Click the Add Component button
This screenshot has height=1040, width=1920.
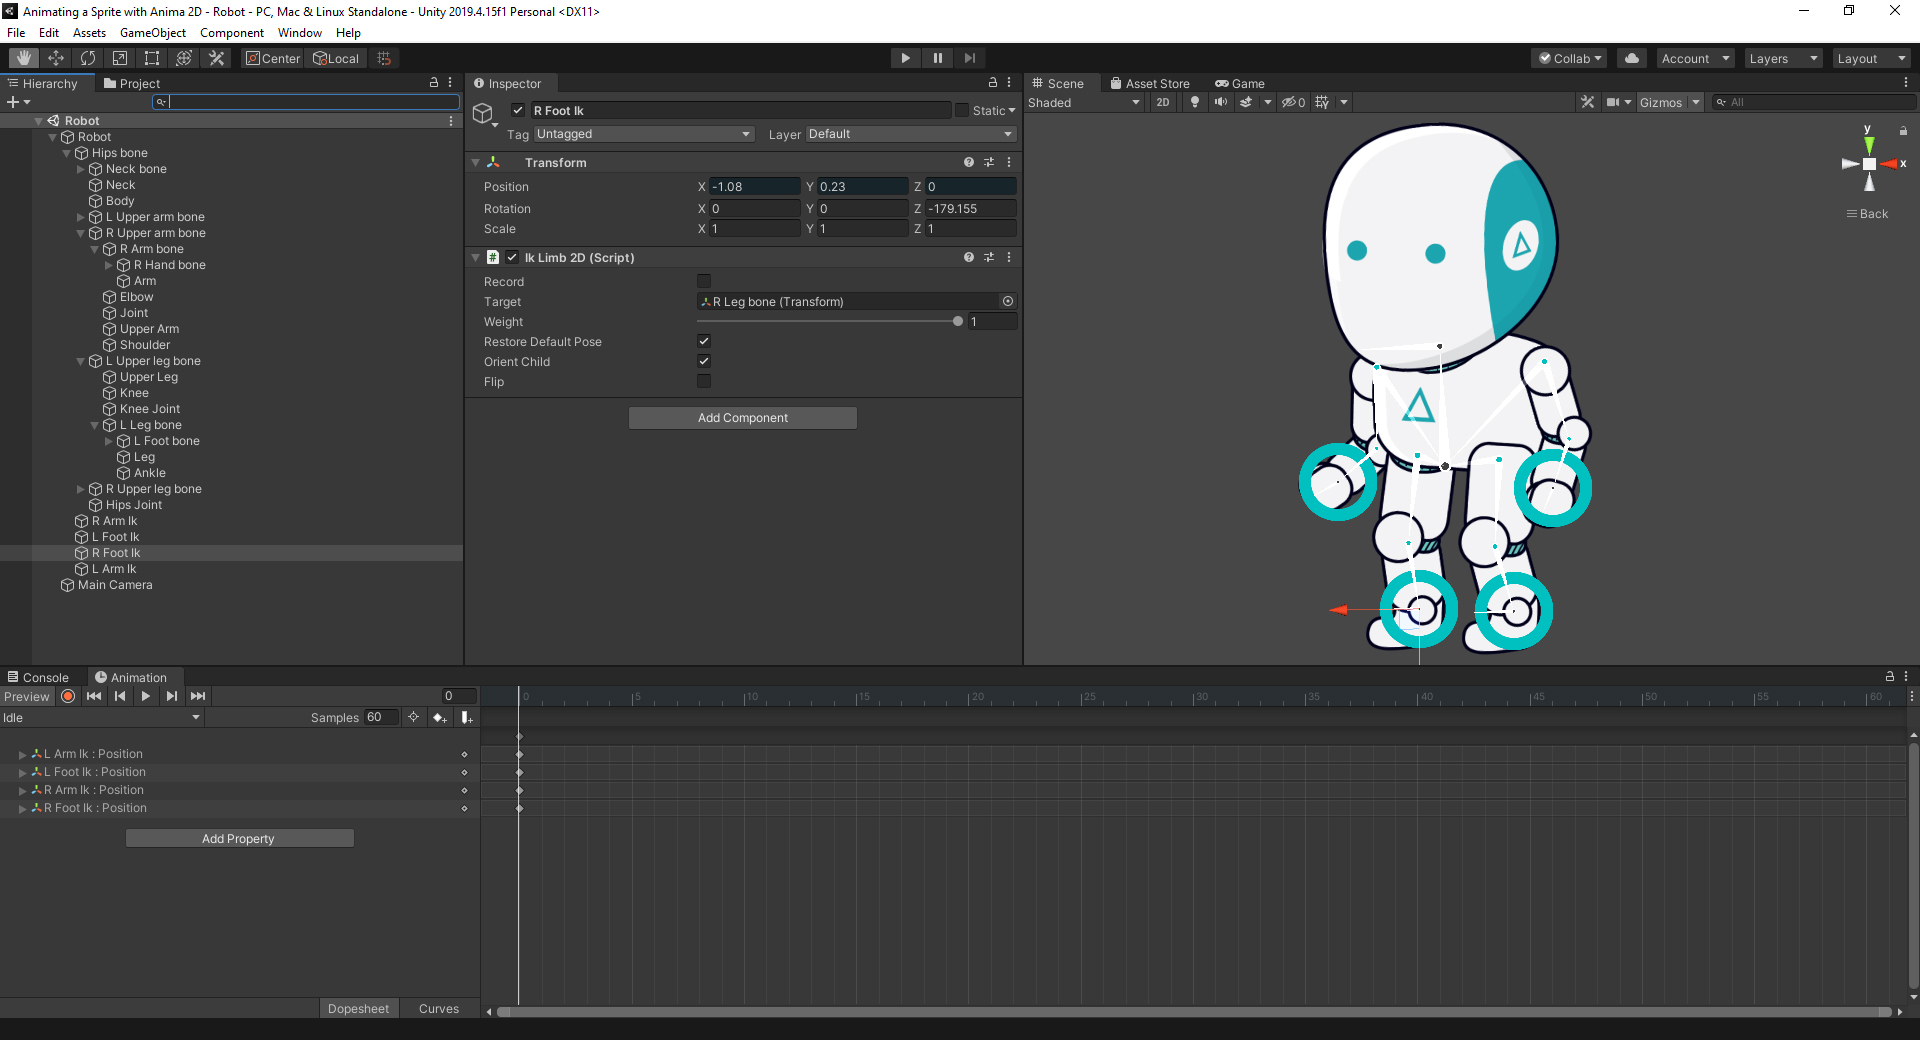742,418
